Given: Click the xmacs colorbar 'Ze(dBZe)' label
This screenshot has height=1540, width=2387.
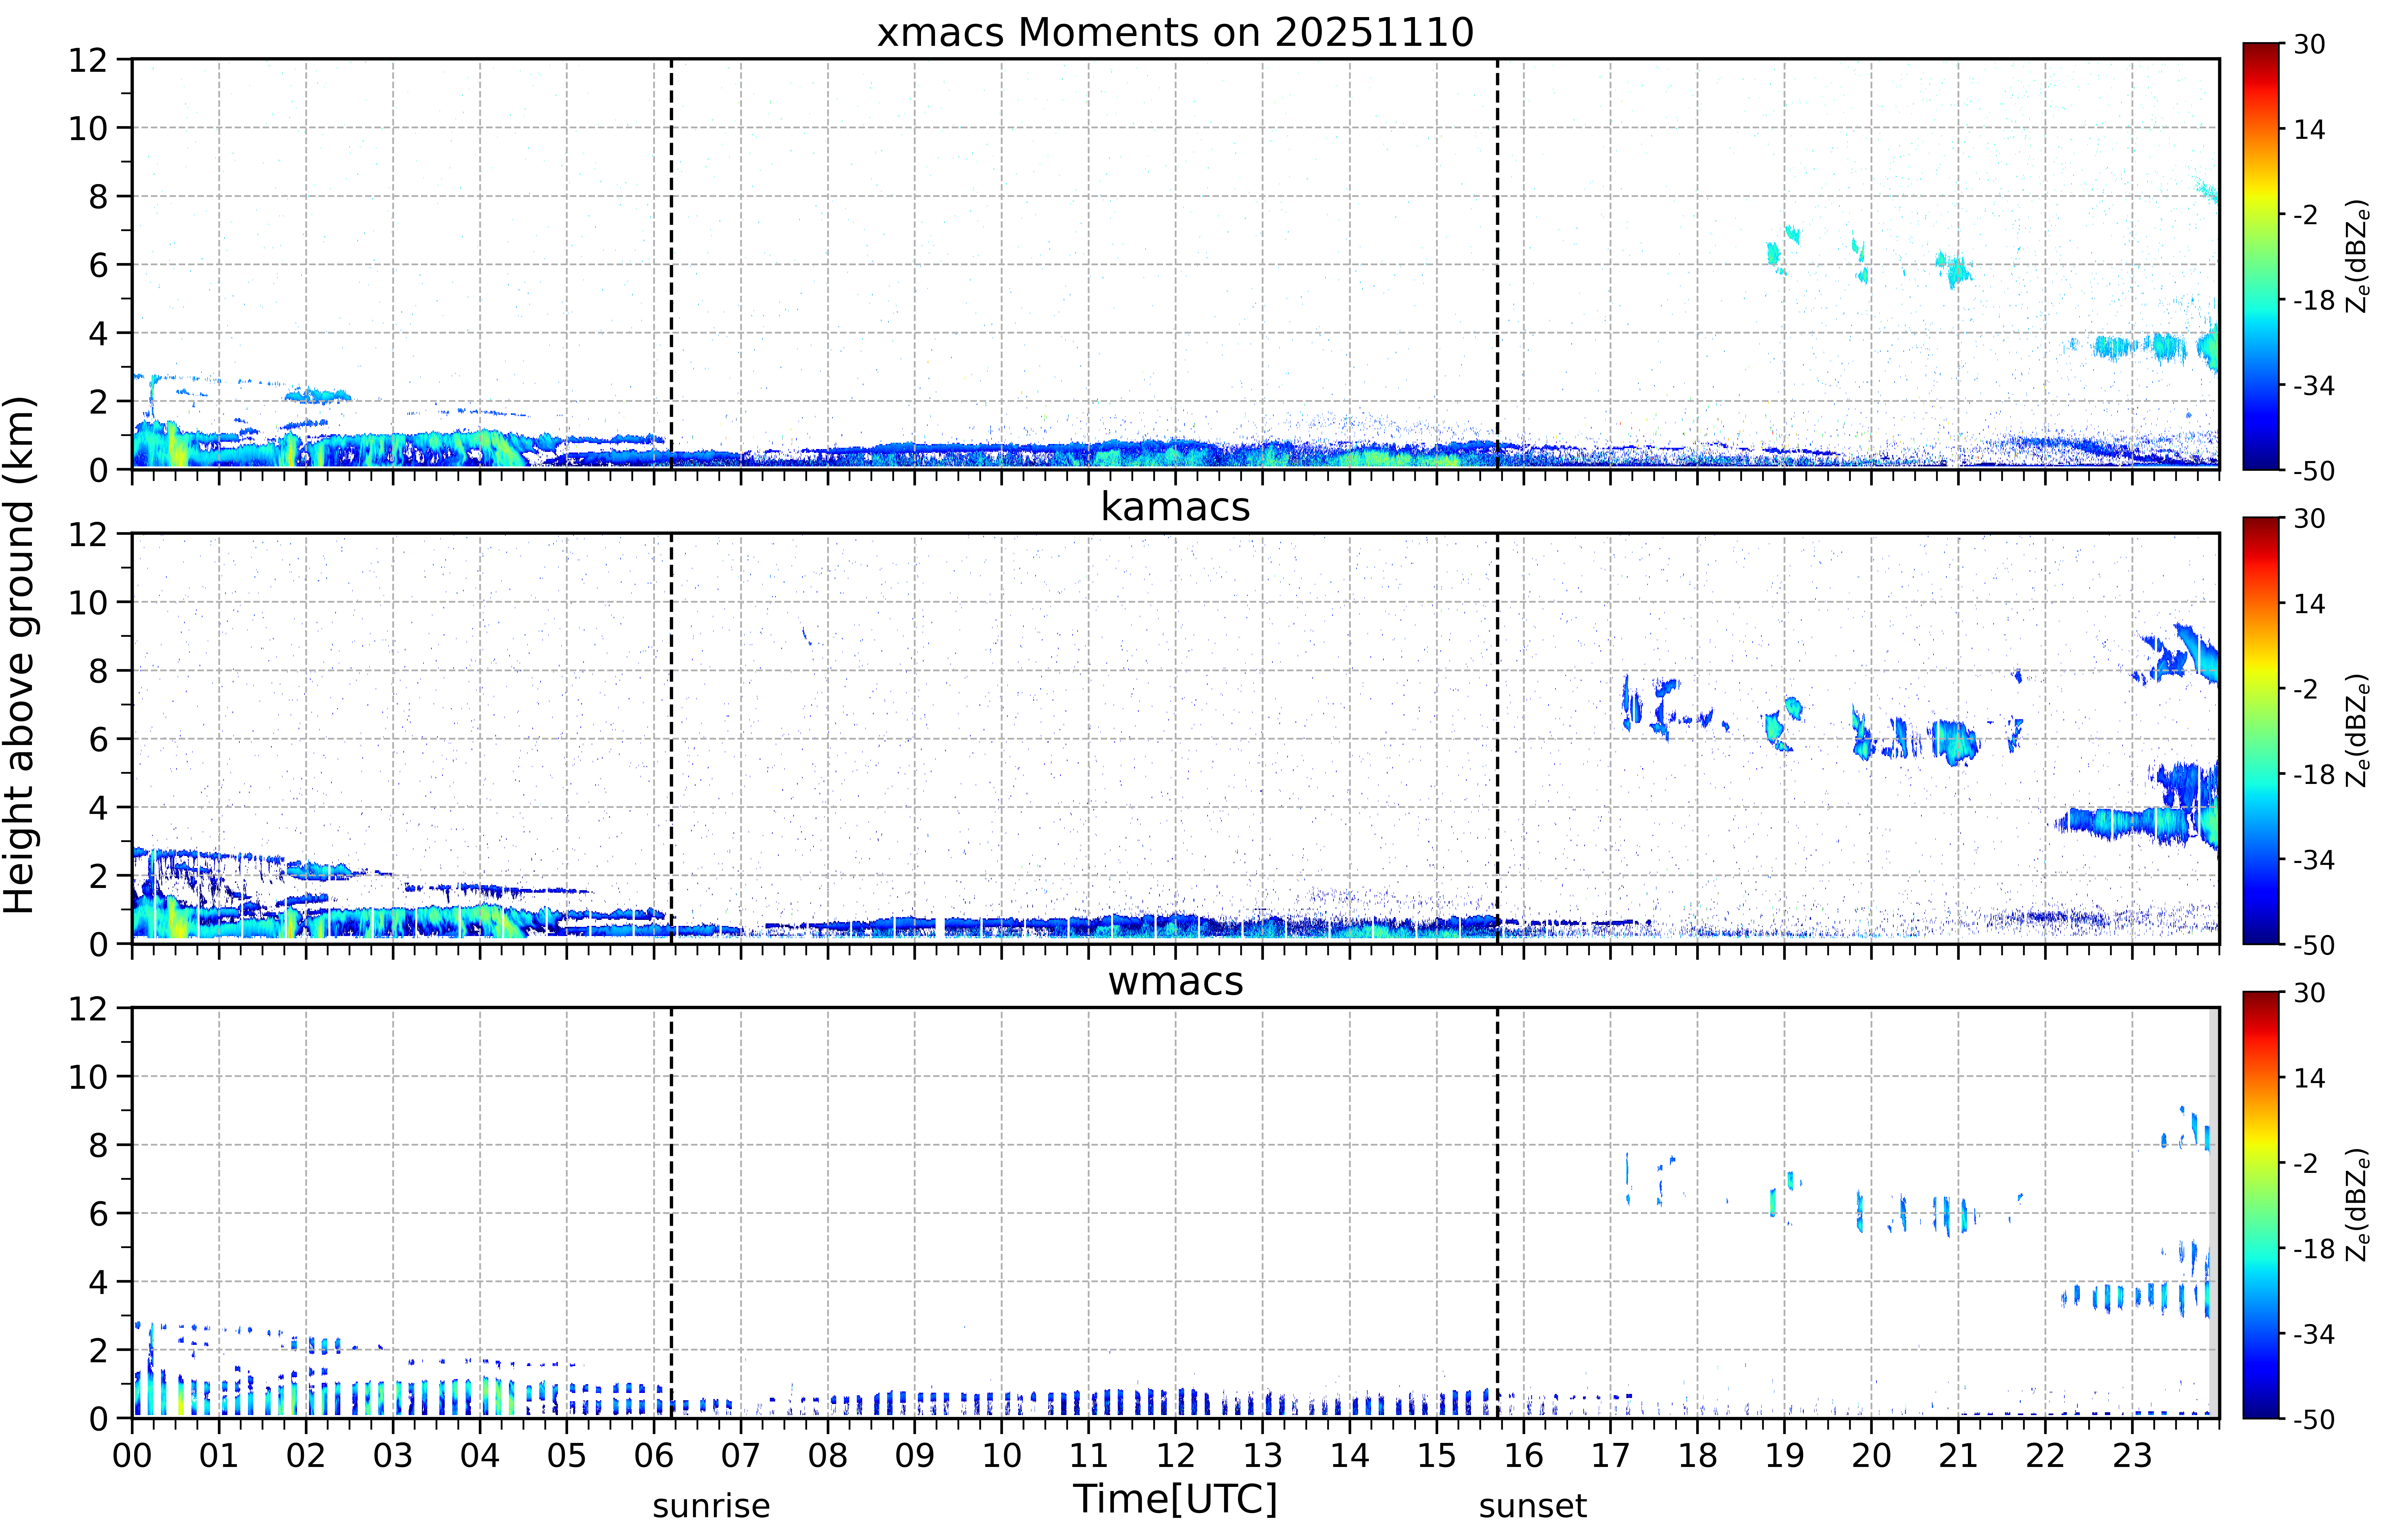Looking at the screenshot, I should (2358, 256).
